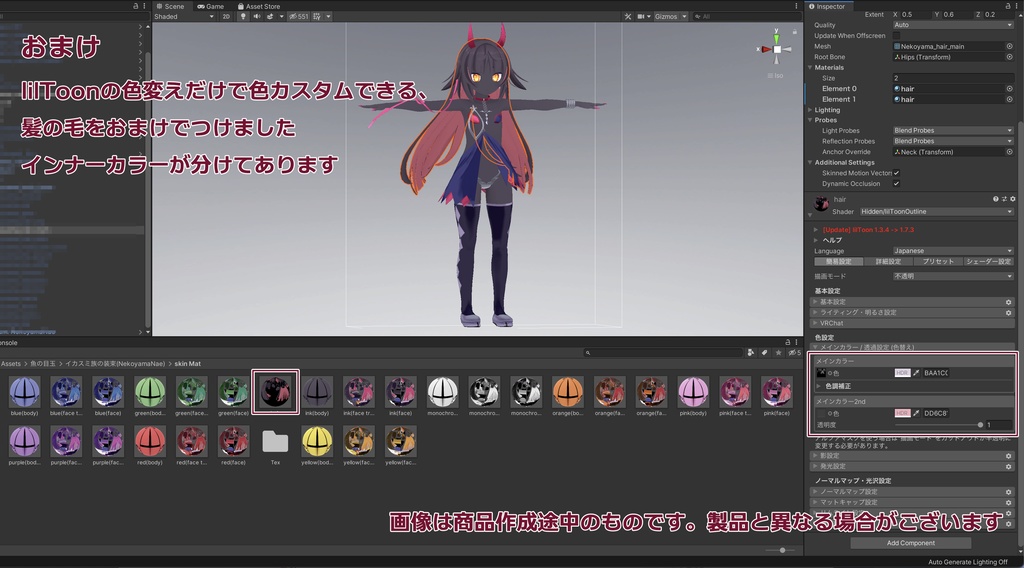Switch to the Asset Store tab
Screen dimensions: 1024x568
coord(259,6)
